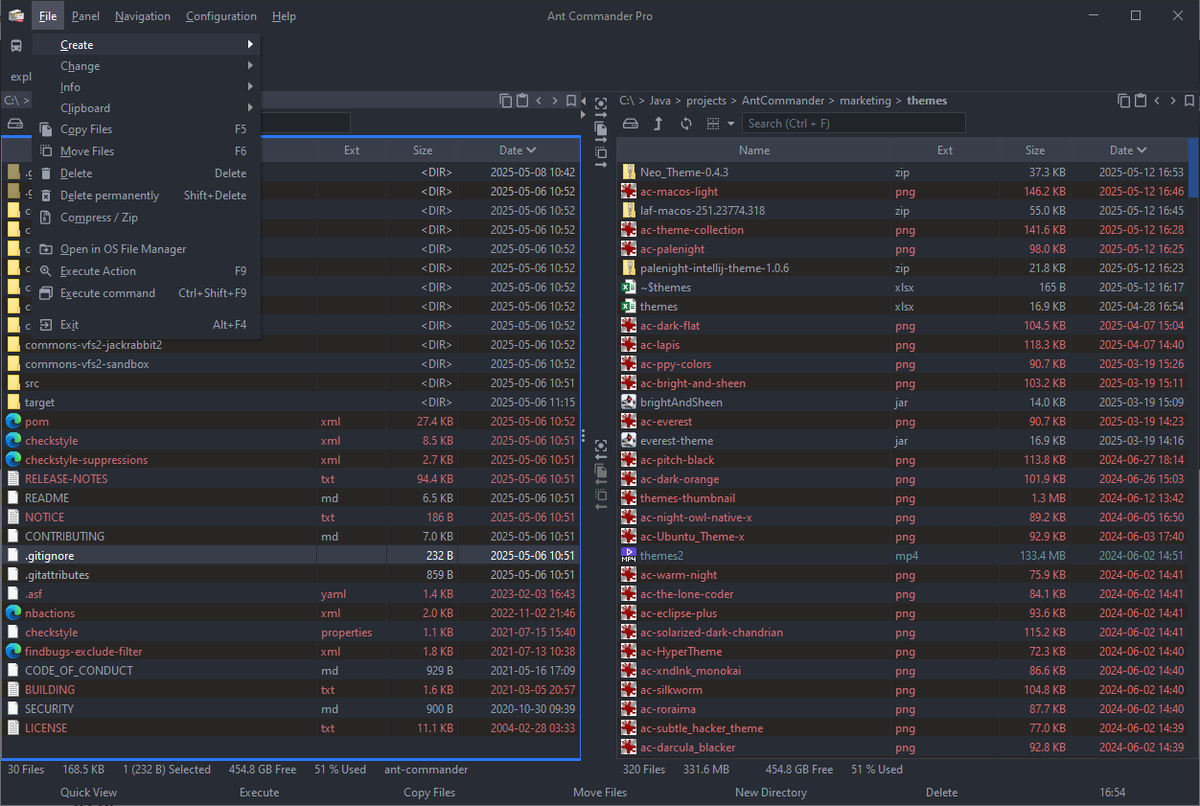
Task: Toggle the right panel Date sort chevron
Action: click(1141, 150)
